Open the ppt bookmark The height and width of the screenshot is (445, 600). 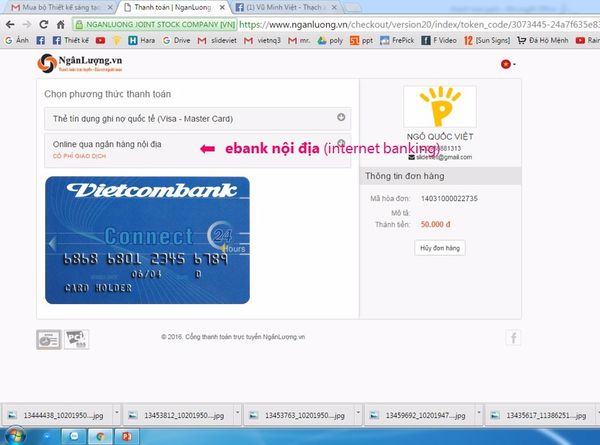(x=362, y=40)
